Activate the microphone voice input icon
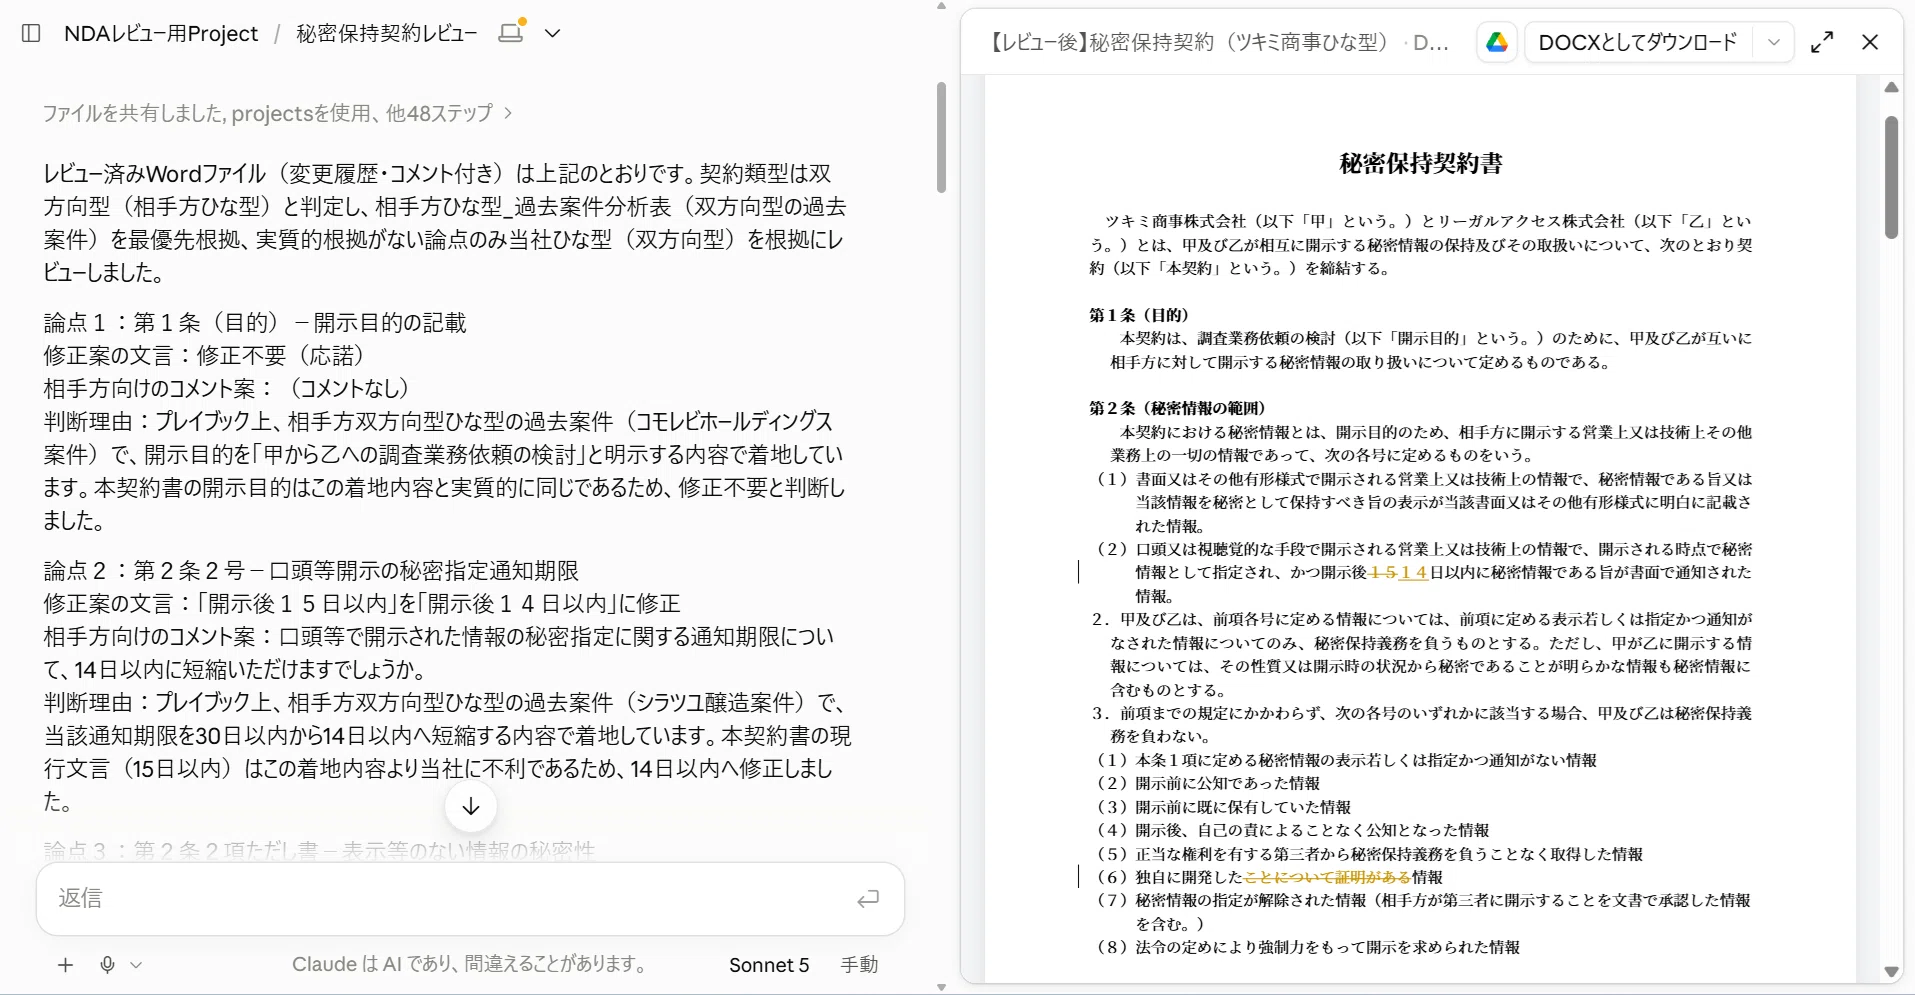This screenshot has width=1915, height=995. pyautogui.click(x=107, y=965)
